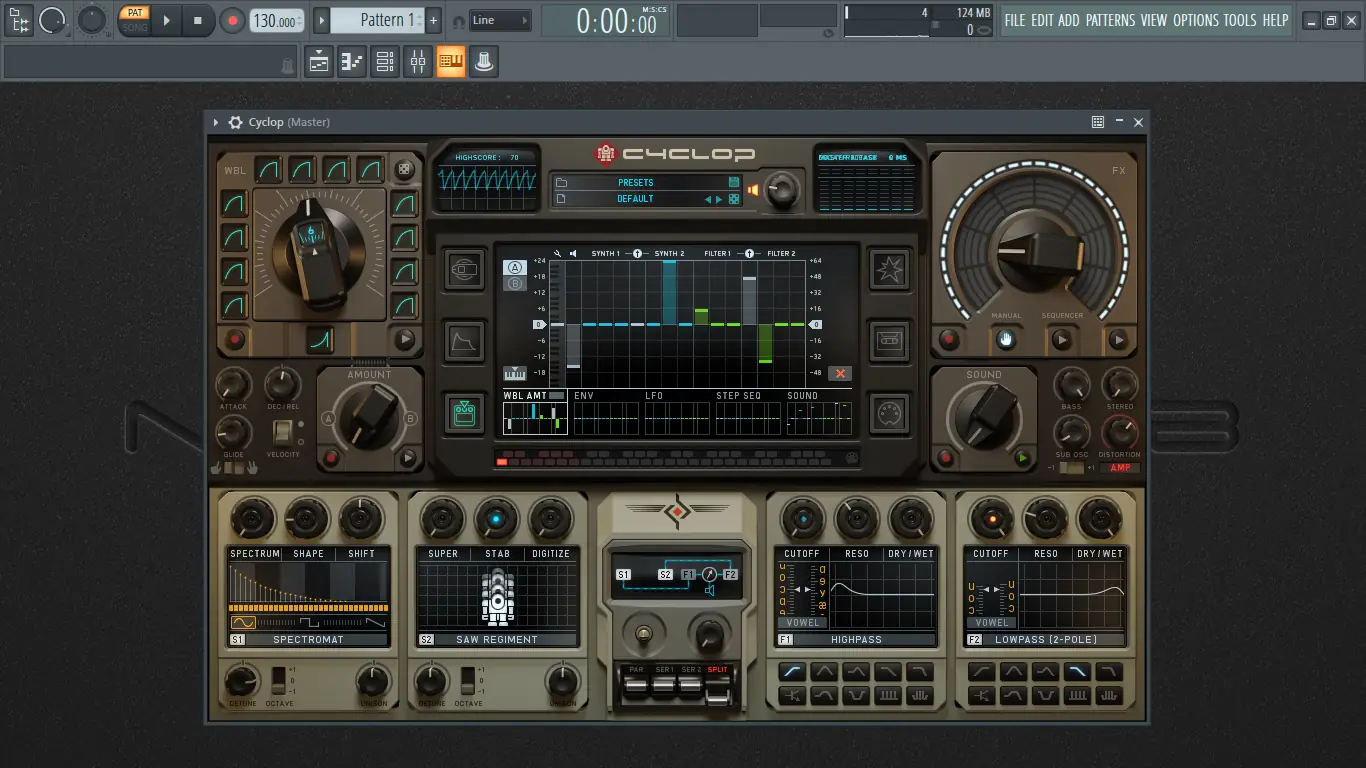The image size is (1366, 768).
Task: Open S1 SPECTROMAT synth type selector
Action: point(309,639)
